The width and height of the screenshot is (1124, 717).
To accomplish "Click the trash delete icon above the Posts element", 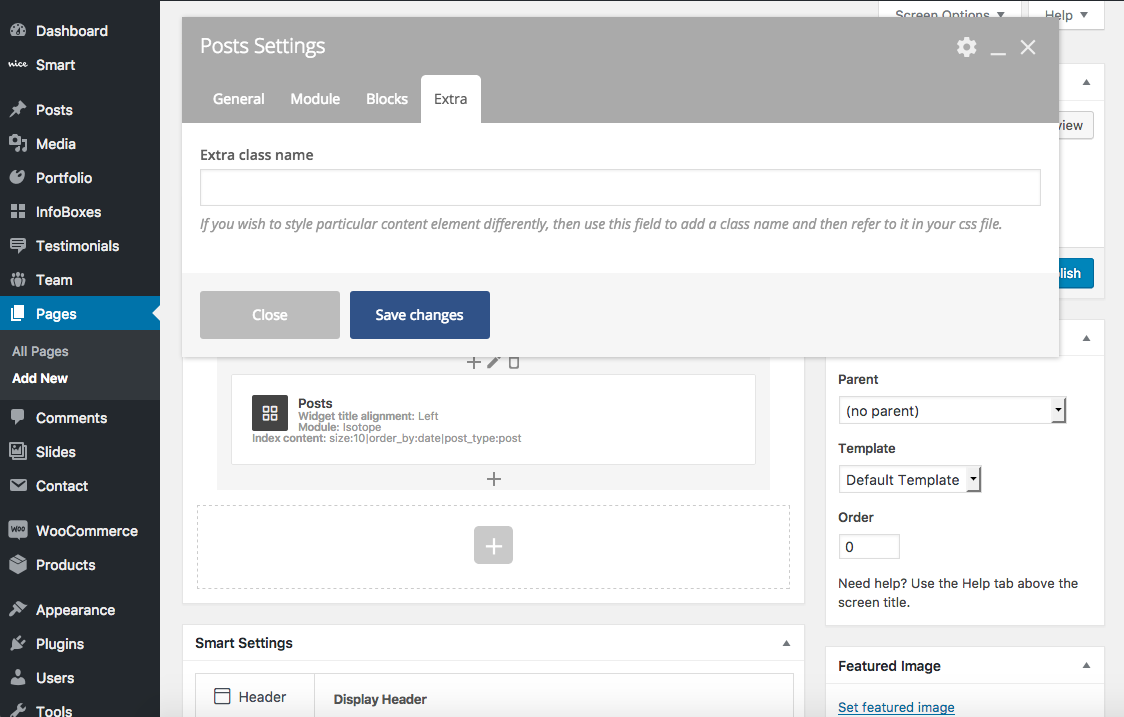I will 514,362.
